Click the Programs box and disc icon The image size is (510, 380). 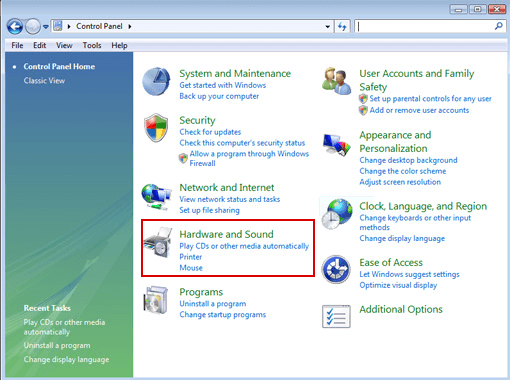156,300
